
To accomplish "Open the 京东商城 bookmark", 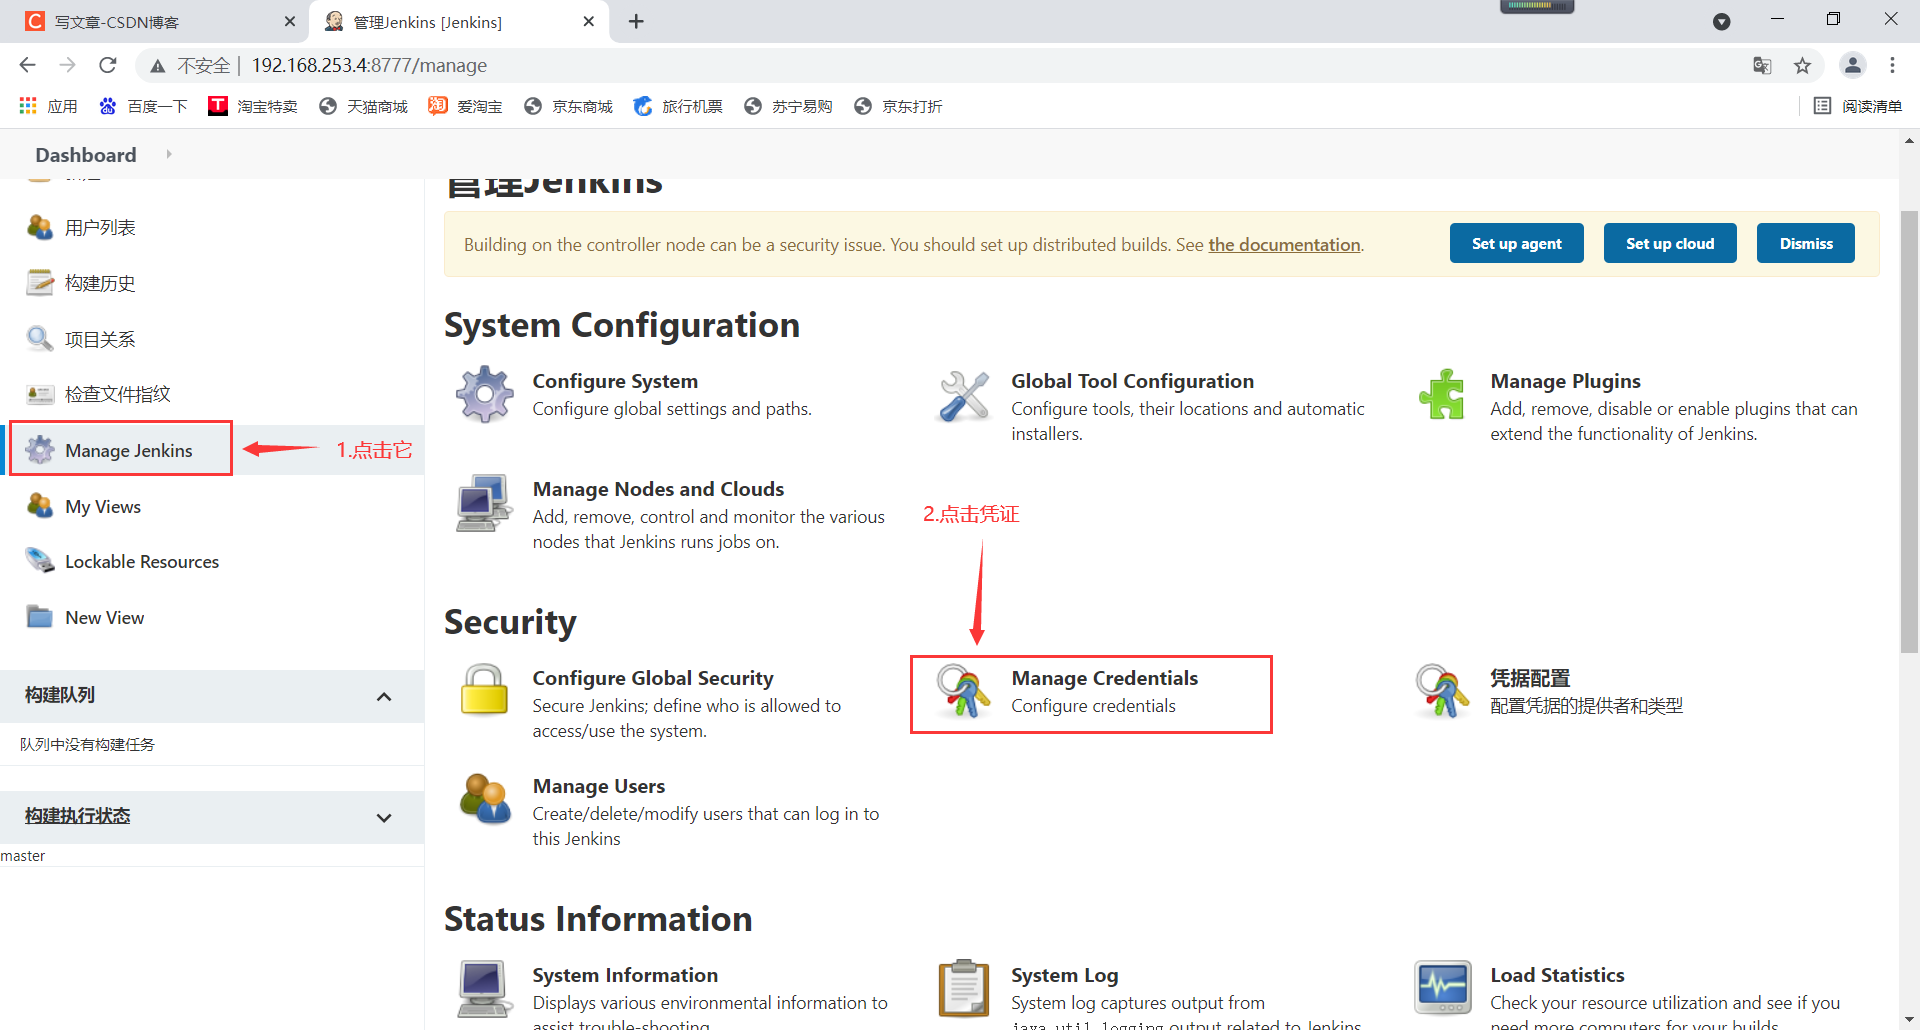I will [x=568, y=106].
